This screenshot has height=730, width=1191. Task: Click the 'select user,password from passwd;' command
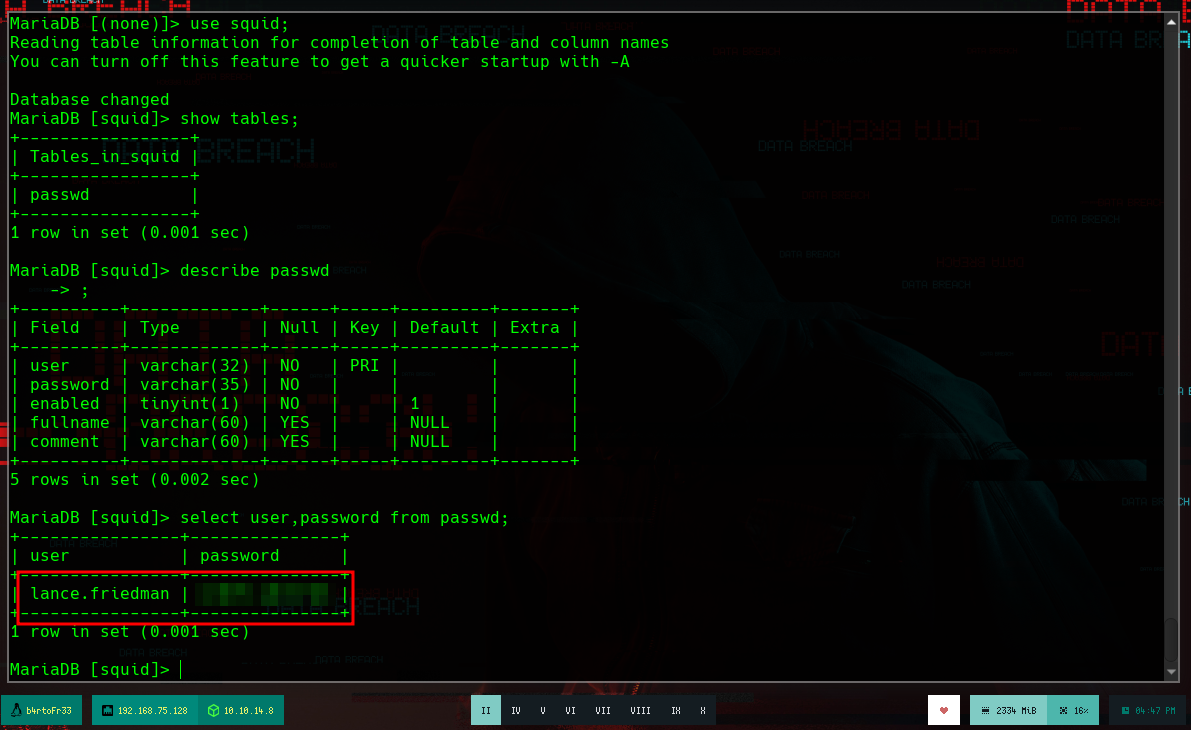[344, 517]
